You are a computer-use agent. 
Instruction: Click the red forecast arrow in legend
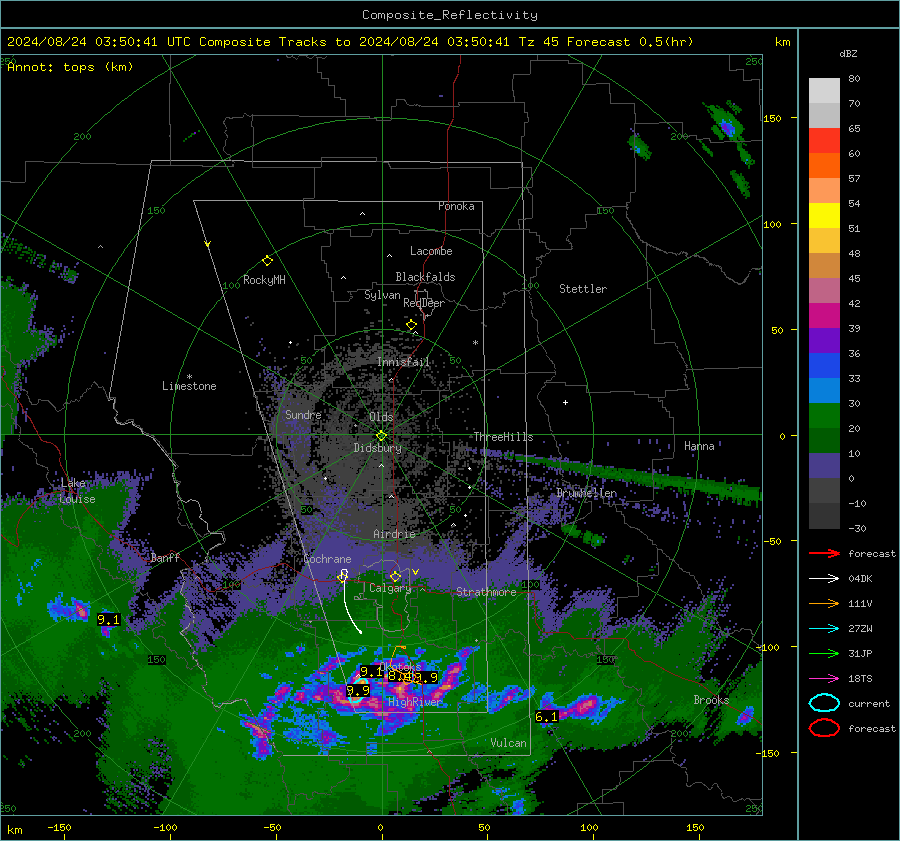tap(824, 553)
